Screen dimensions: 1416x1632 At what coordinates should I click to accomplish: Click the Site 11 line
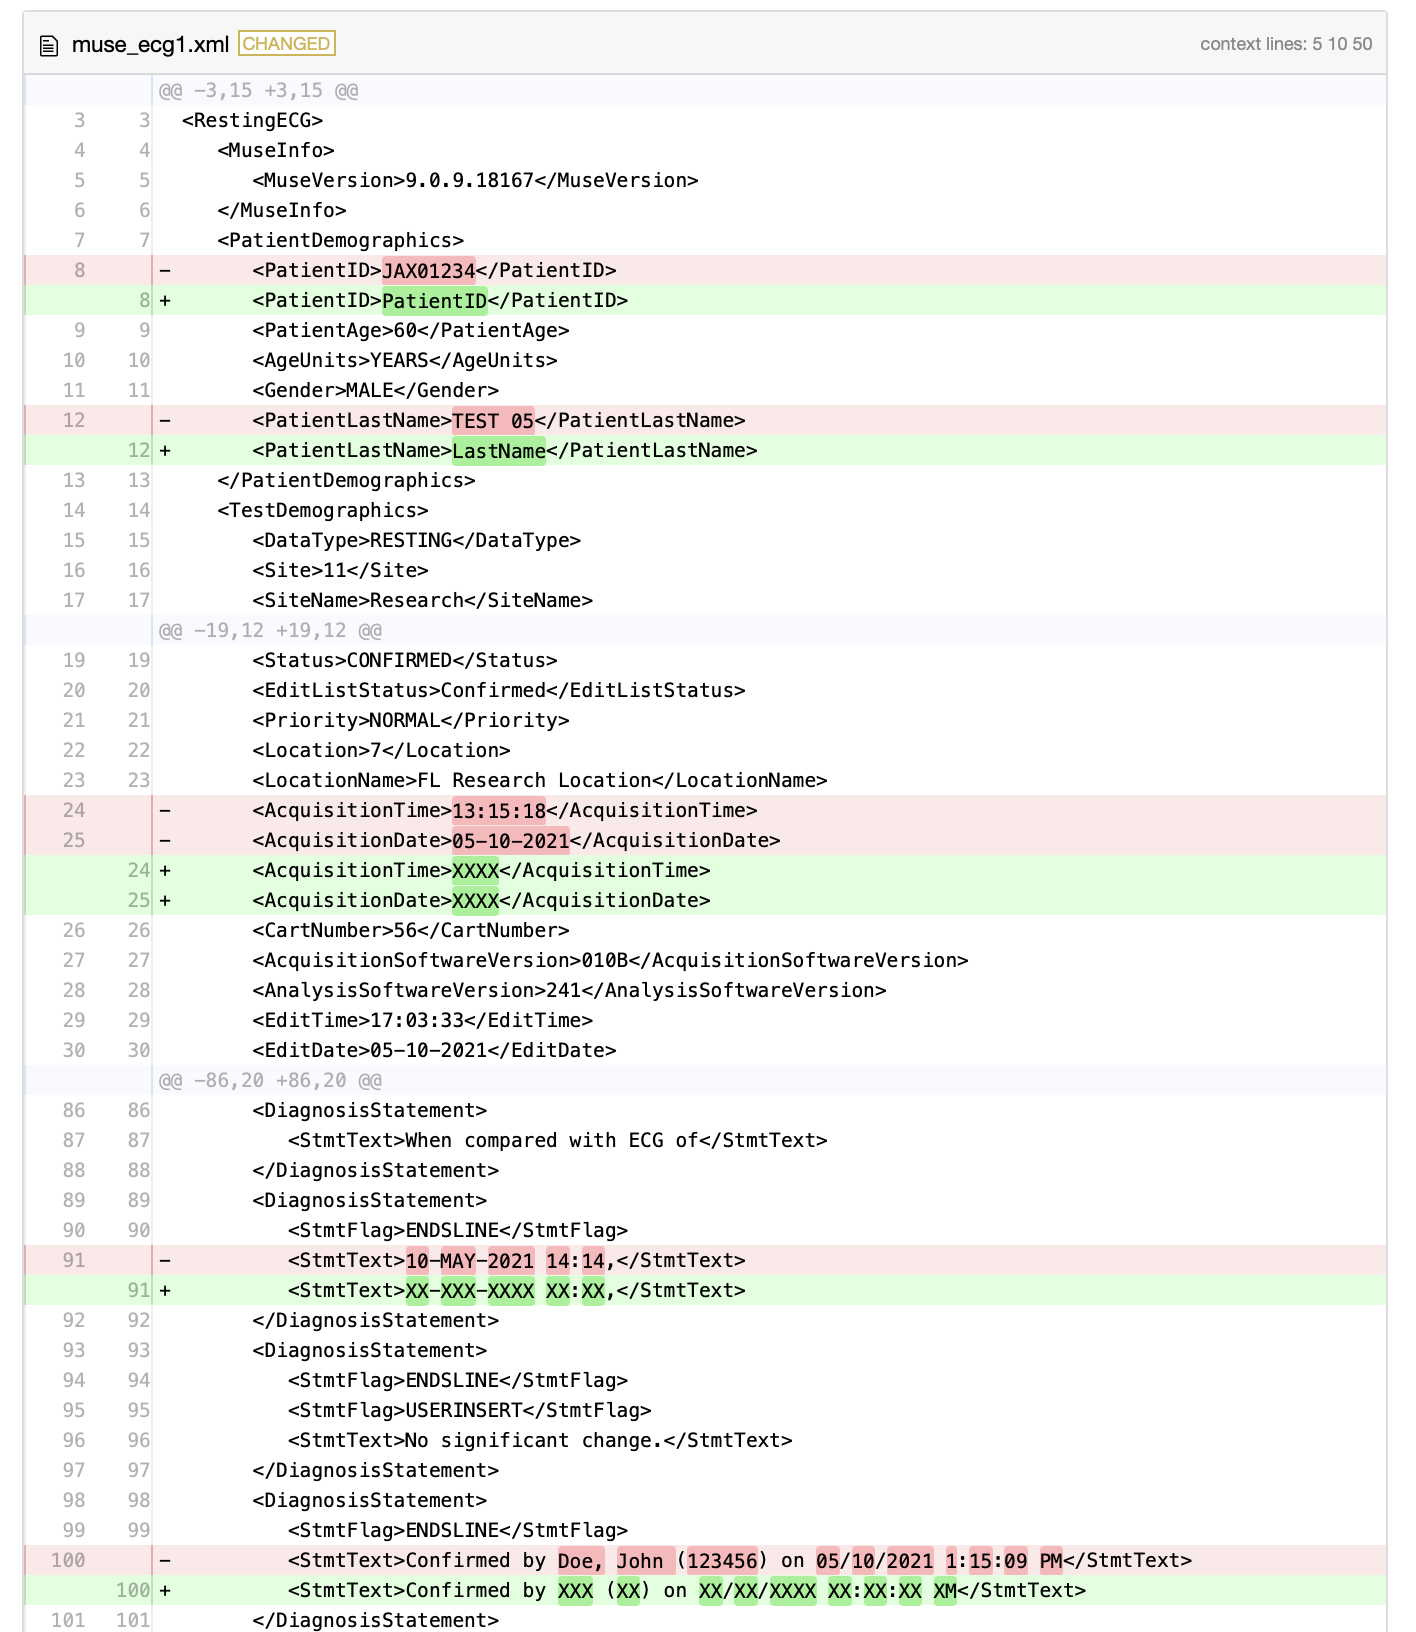[340, 570]
